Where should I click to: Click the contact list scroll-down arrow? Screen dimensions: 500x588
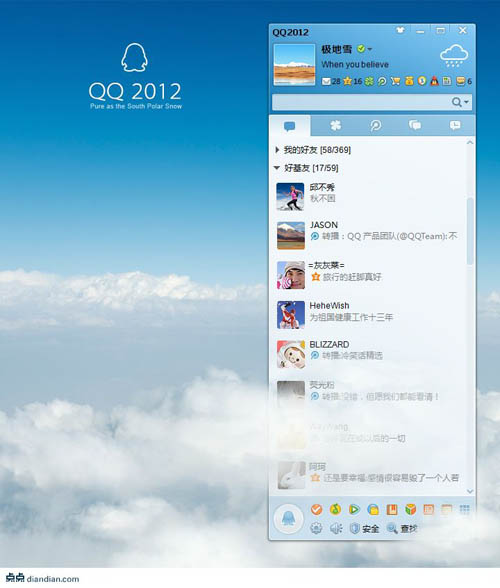pos(470,491)
